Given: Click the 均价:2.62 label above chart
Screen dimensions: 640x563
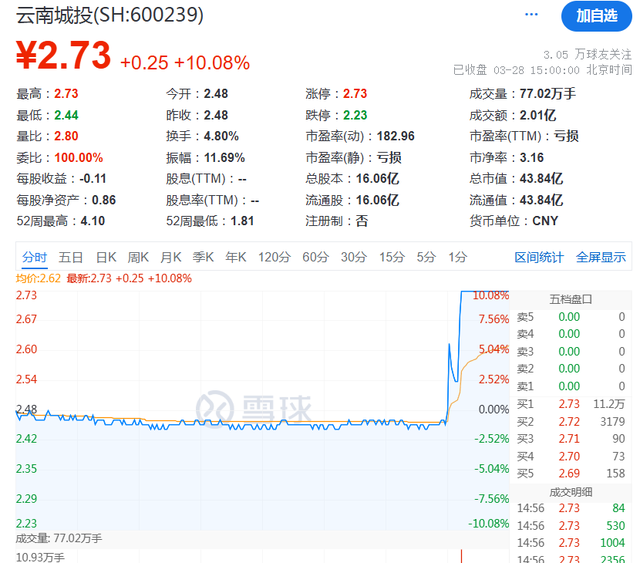Looking at the screenshot, I should [x=38, y=278].
